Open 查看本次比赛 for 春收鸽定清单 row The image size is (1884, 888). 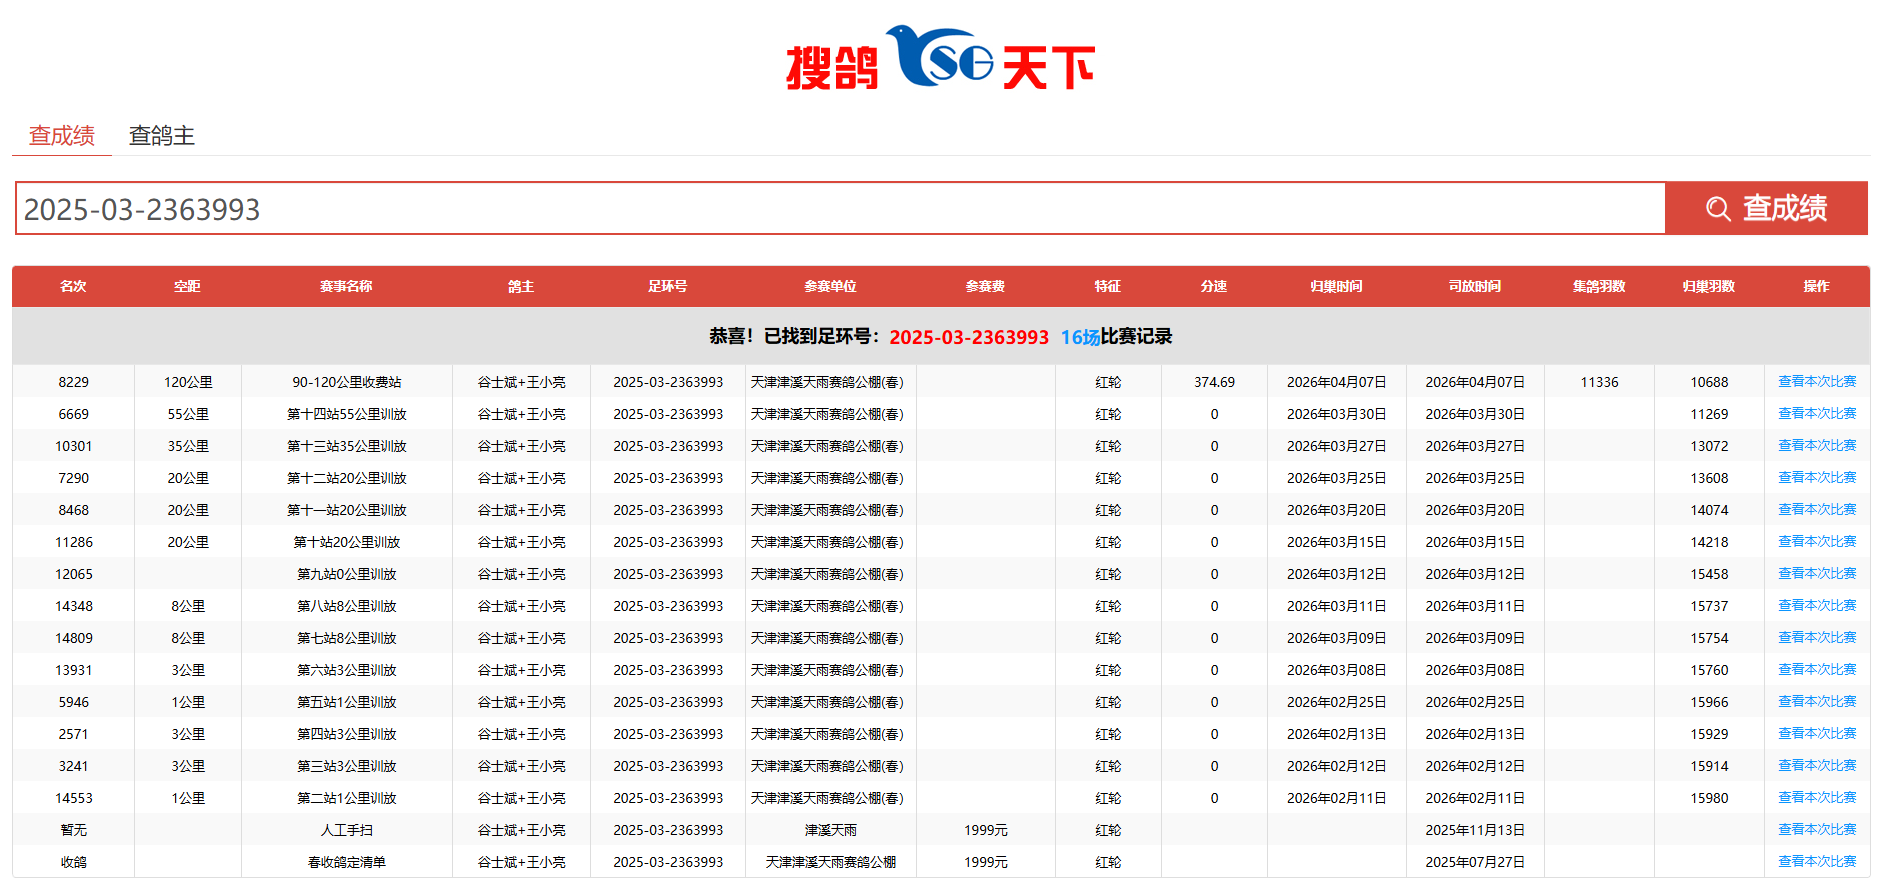click(x=1816, y=861)
